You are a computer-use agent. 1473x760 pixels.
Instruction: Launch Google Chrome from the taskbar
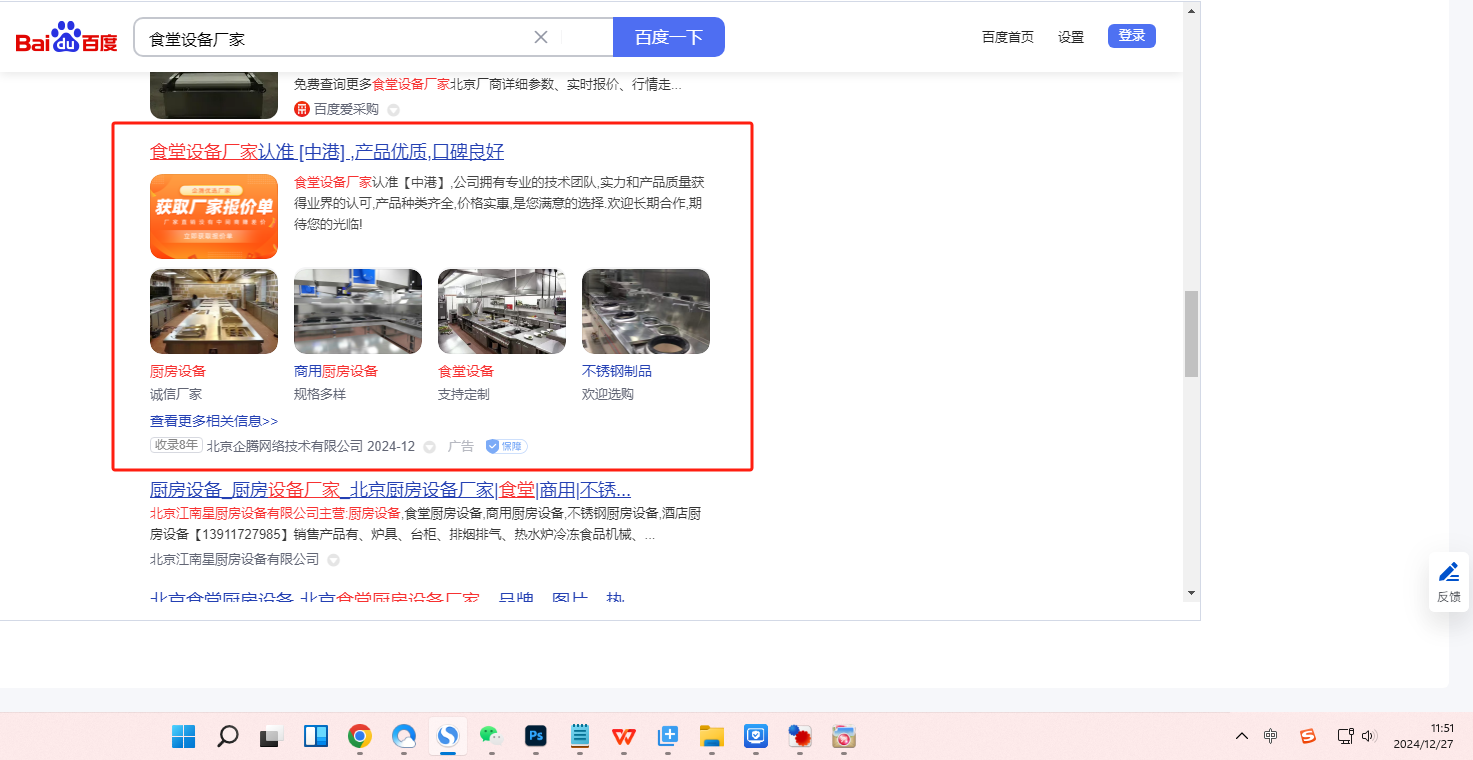tap(360, 737)
